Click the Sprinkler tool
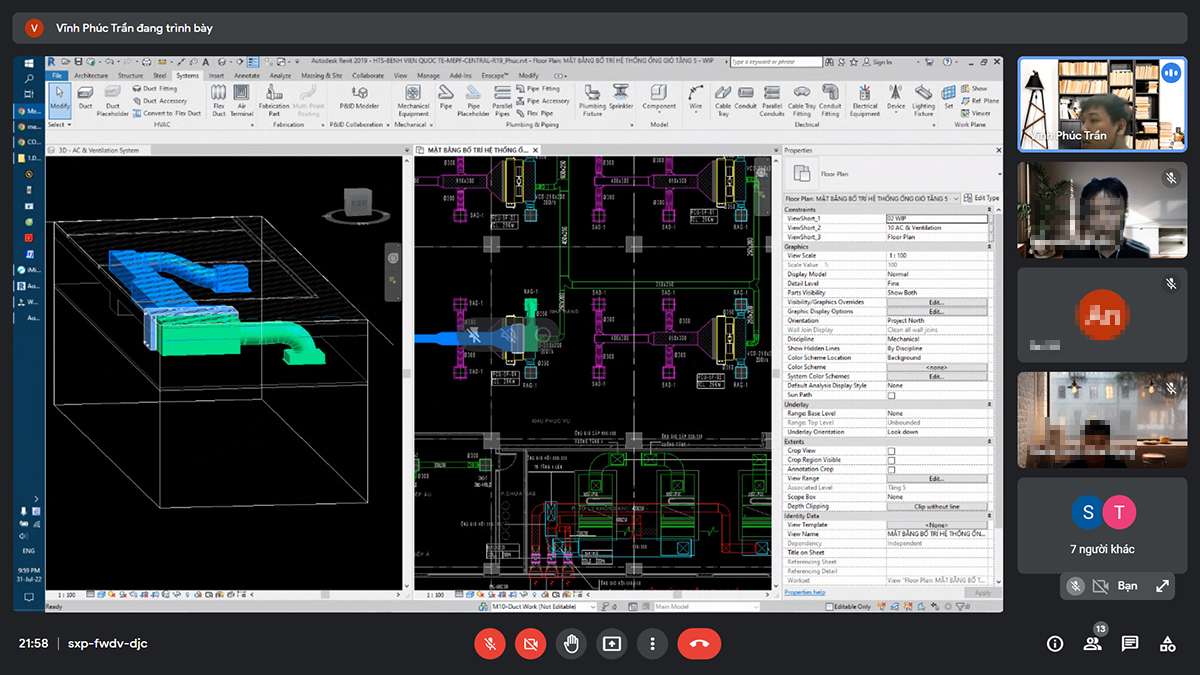This screenshot has width=1200, height=675. pyautogui.click(x=621, y=96)
